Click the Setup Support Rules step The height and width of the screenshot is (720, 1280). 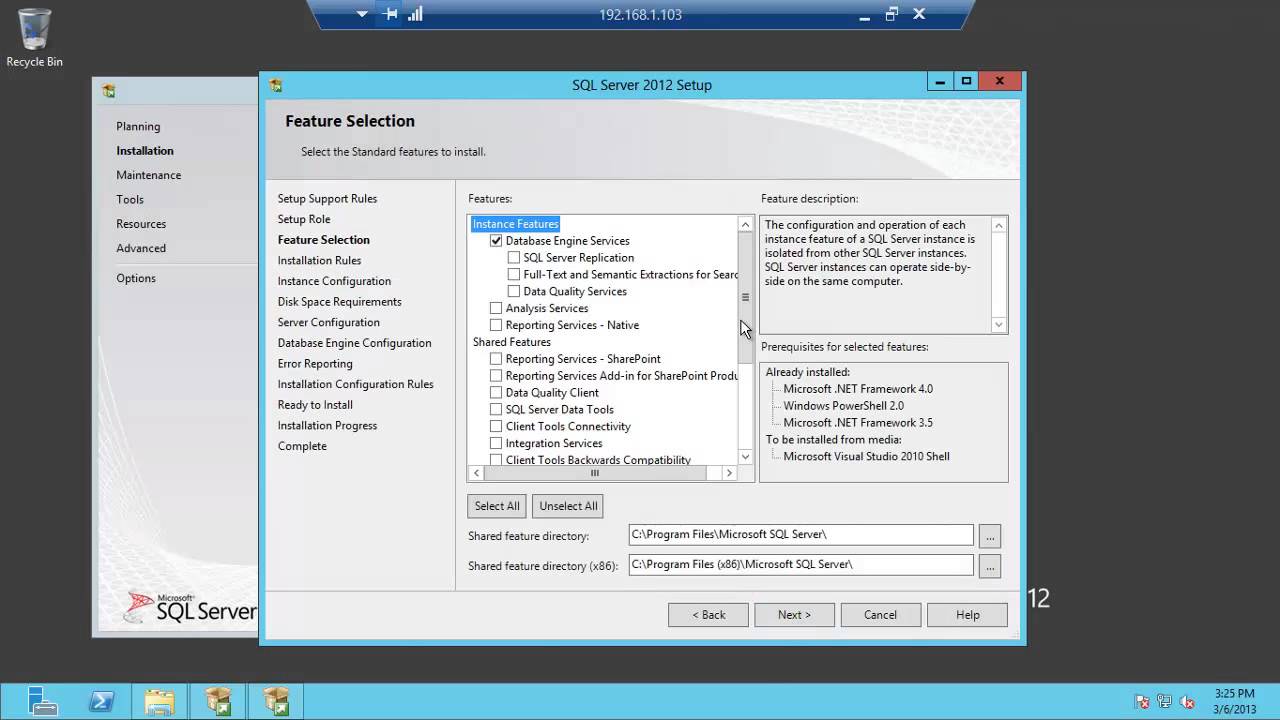pyautogui.click(x=327, y=199)
